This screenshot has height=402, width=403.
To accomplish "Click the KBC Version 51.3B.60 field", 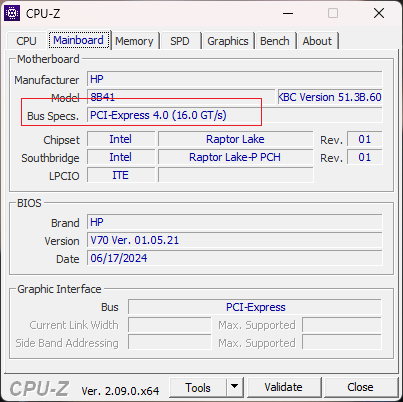I will (x=330, y=97).
